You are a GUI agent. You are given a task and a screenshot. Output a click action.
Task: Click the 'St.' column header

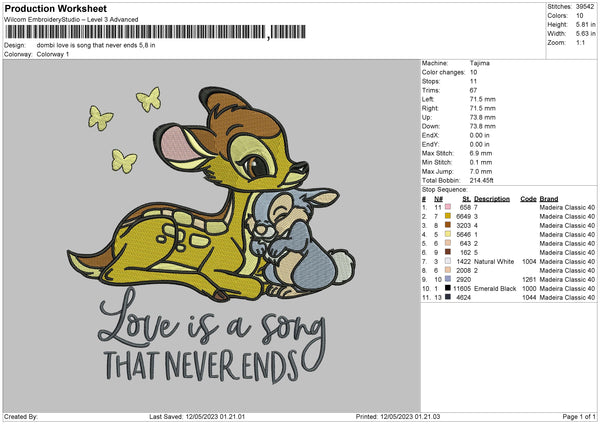(x=466, y=199)
